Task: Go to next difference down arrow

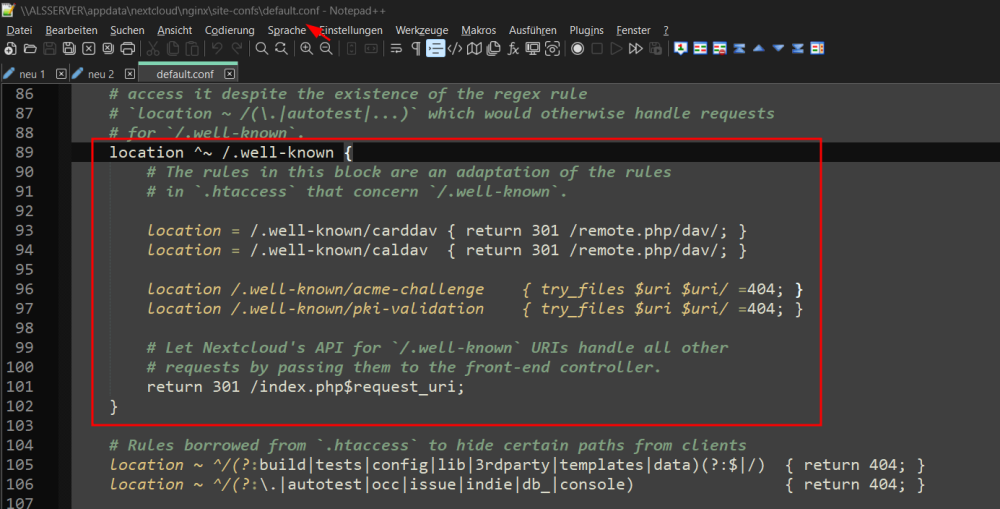Action: coord(778,48)
